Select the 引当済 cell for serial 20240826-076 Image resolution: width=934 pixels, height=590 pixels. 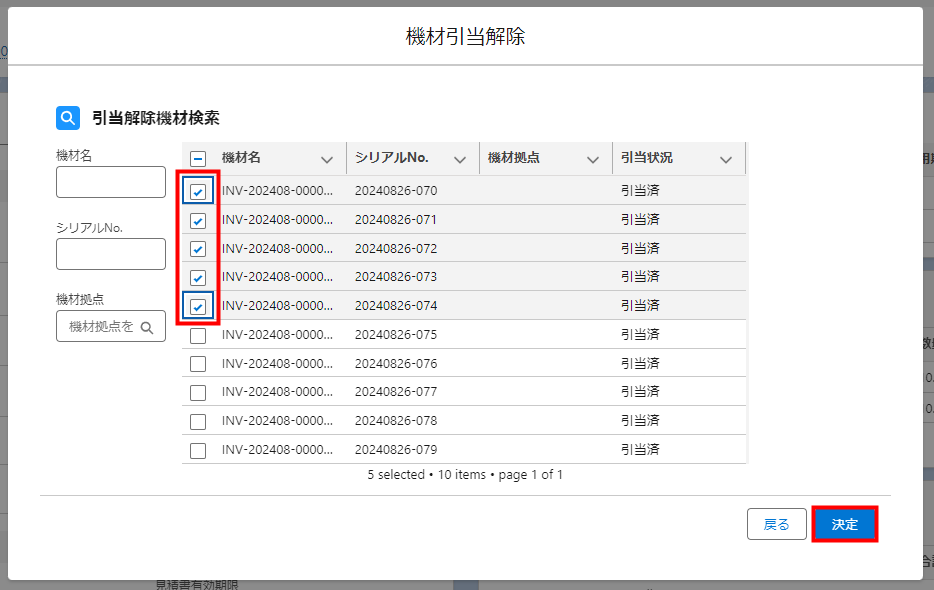coord(640,363)
